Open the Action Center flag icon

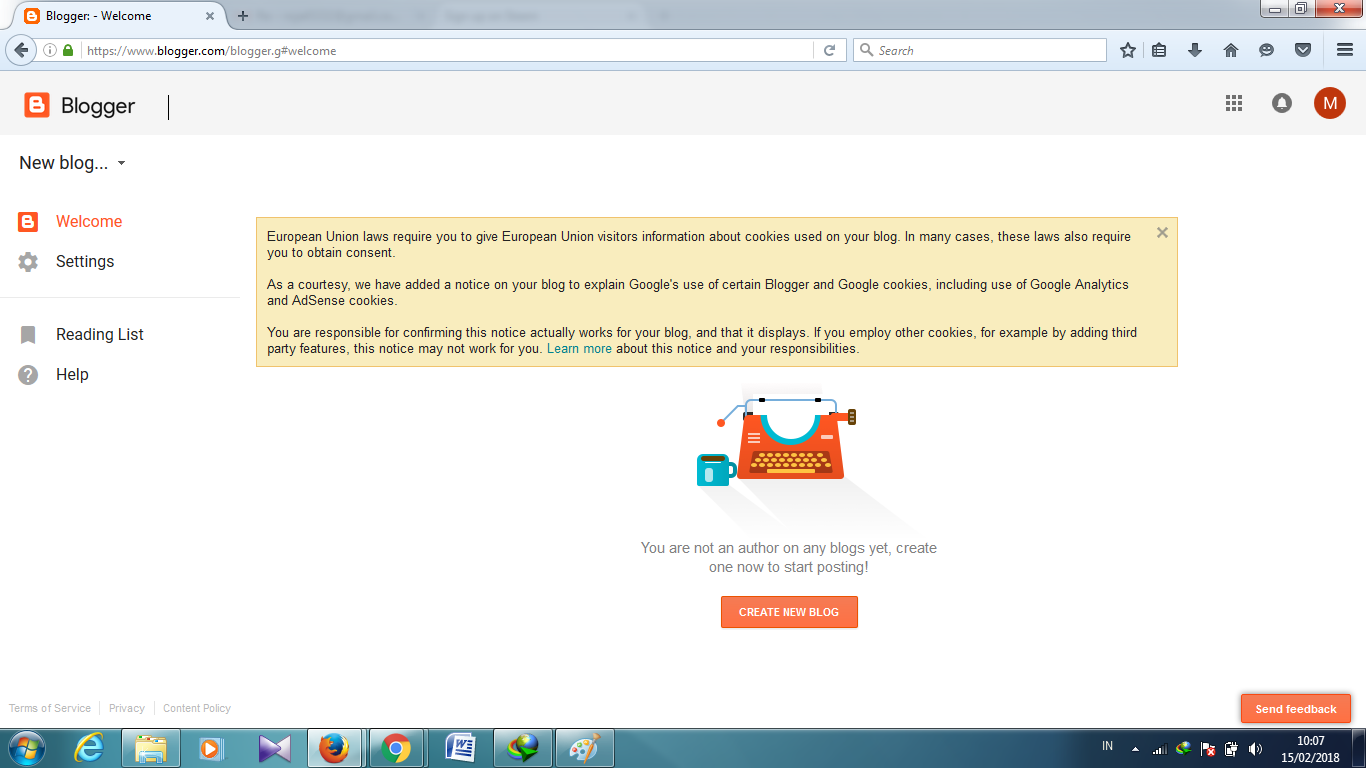point(1208,748)
